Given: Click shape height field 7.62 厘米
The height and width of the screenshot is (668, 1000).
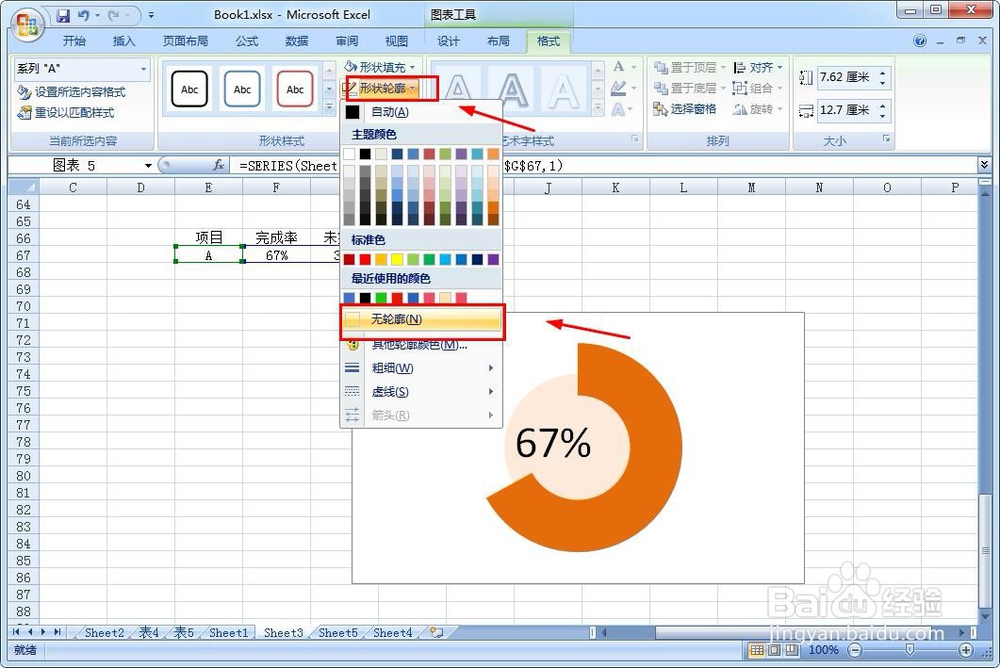Looking at the screenshot, I should coord(847,78).
